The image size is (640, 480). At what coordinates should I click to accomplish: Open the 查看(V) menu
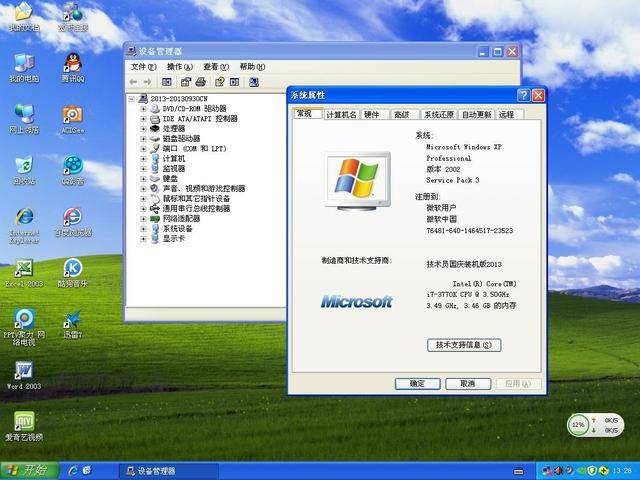(x=216, y=67)
